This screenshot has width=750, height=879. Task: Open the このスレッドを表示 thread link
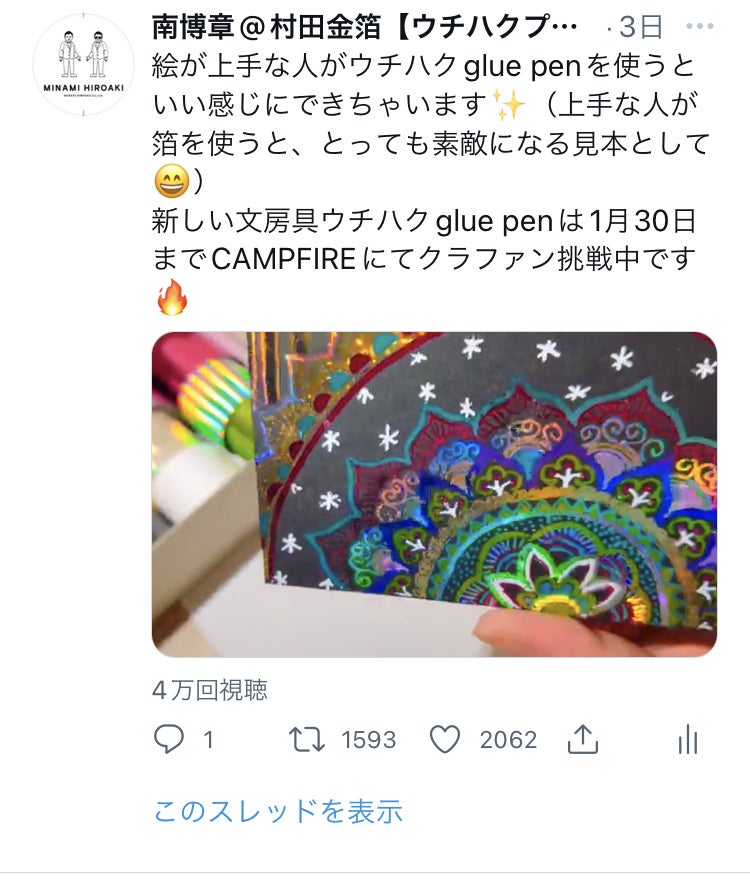(278, 811)
